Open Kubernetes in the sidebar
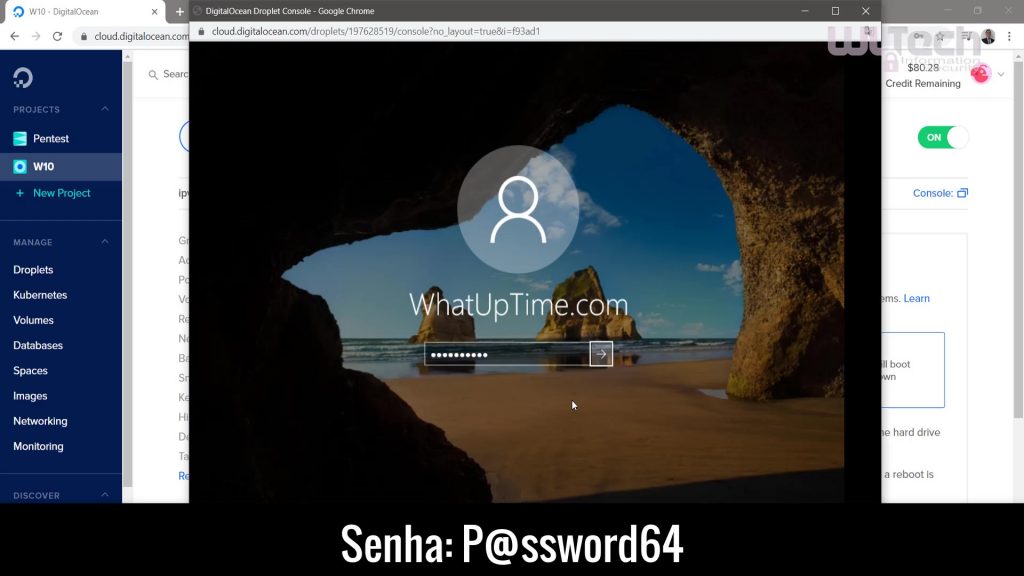Image resolution: width=1024 pixels, height=576 pixels. click(40, 295)
